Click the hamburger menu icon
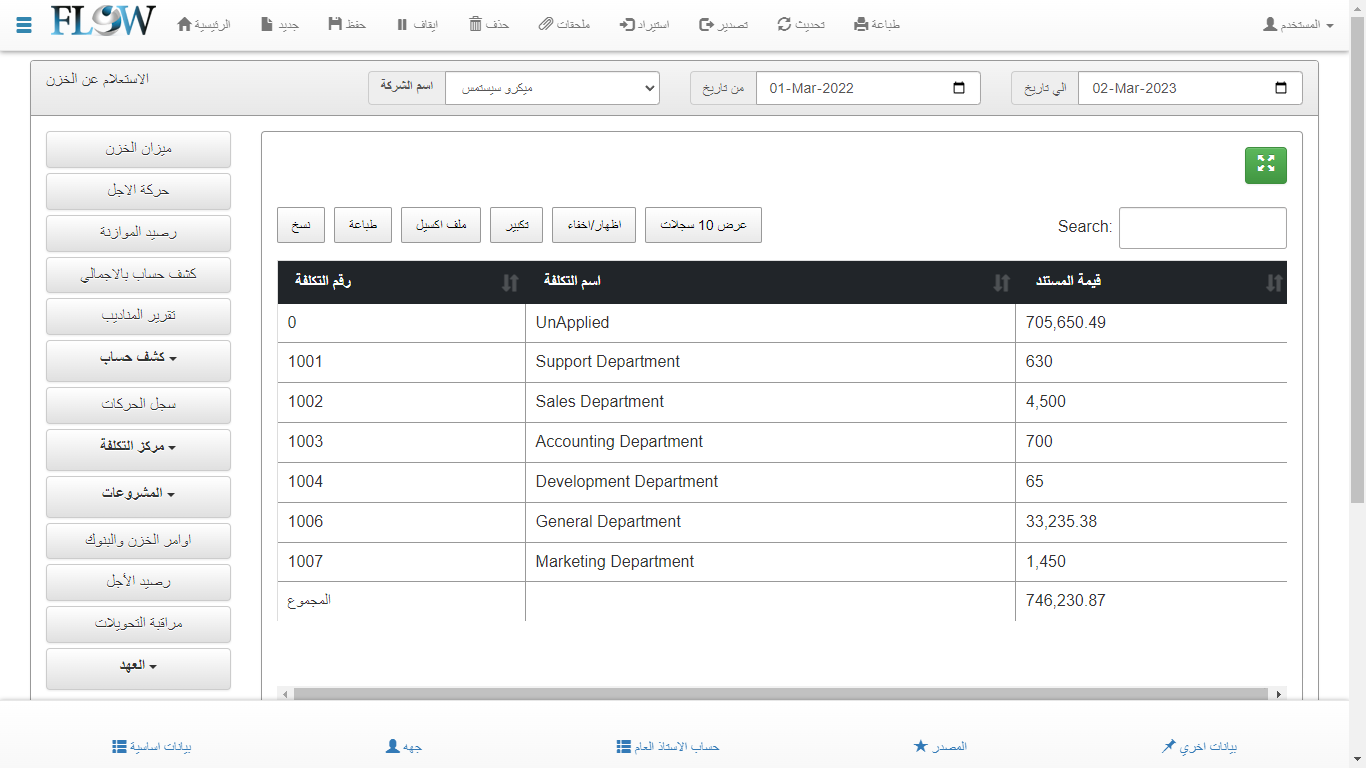Viewport: 1366px width, 768px height. (x=25, y=25)
